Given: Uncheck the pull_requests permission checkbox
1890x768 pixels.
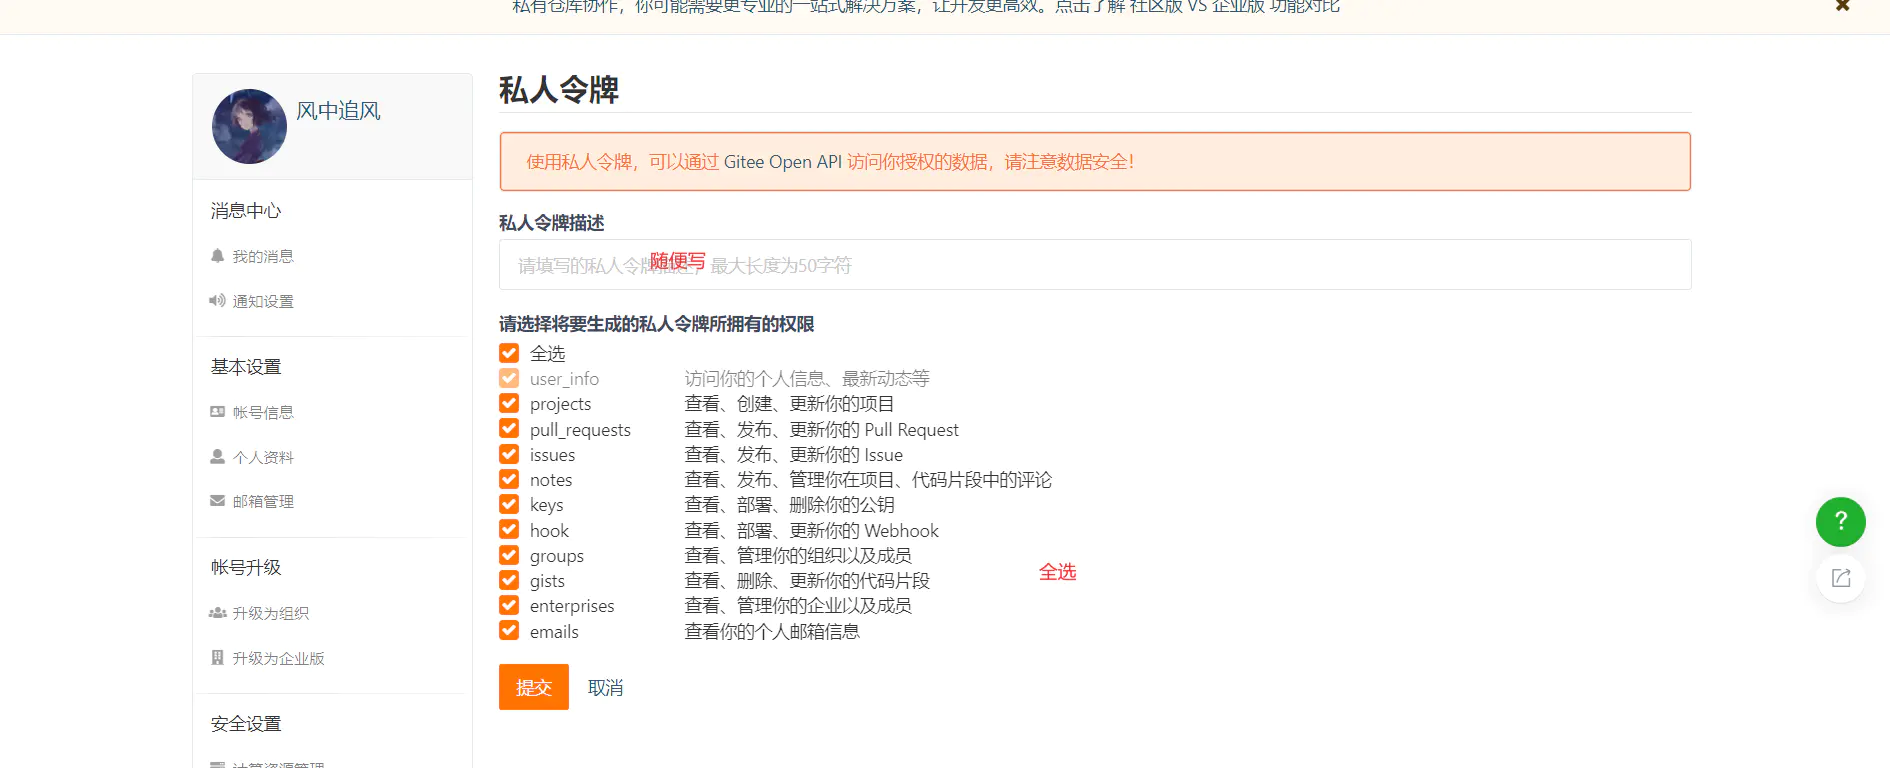Looking at the screenshot, I should pyautogui.click(x=509, y=429).
